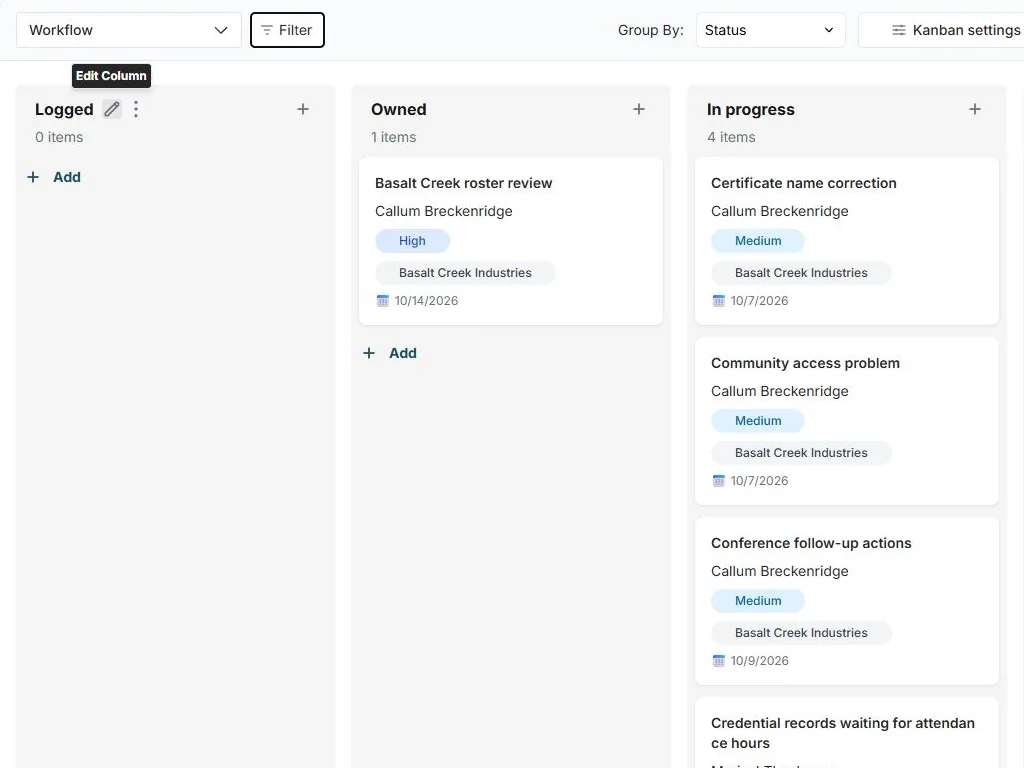Click the 10/9/2026 due date
This screenshot has width=1024, height=768.
[759, 662]
